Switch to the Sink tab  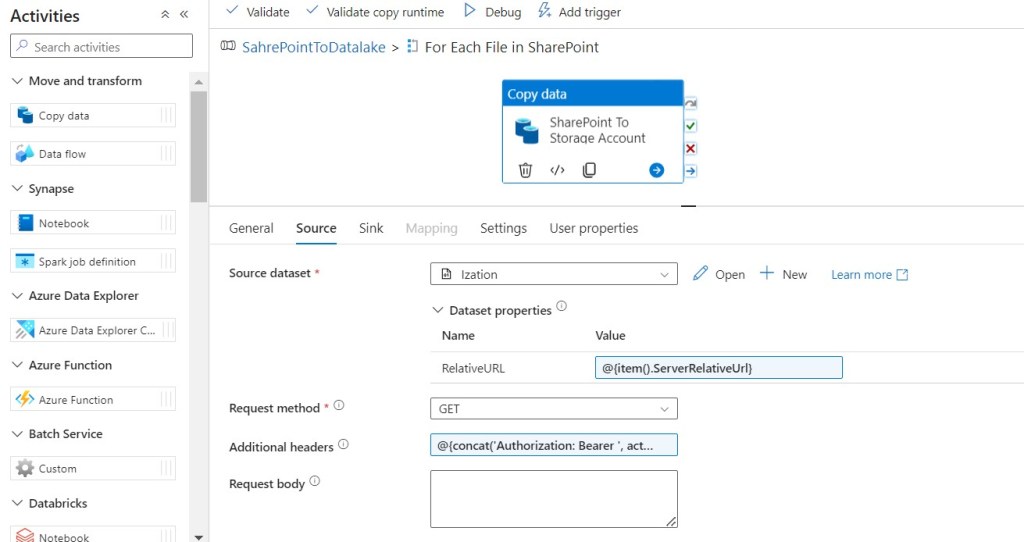pyautogui.click(x=371, y=228)
